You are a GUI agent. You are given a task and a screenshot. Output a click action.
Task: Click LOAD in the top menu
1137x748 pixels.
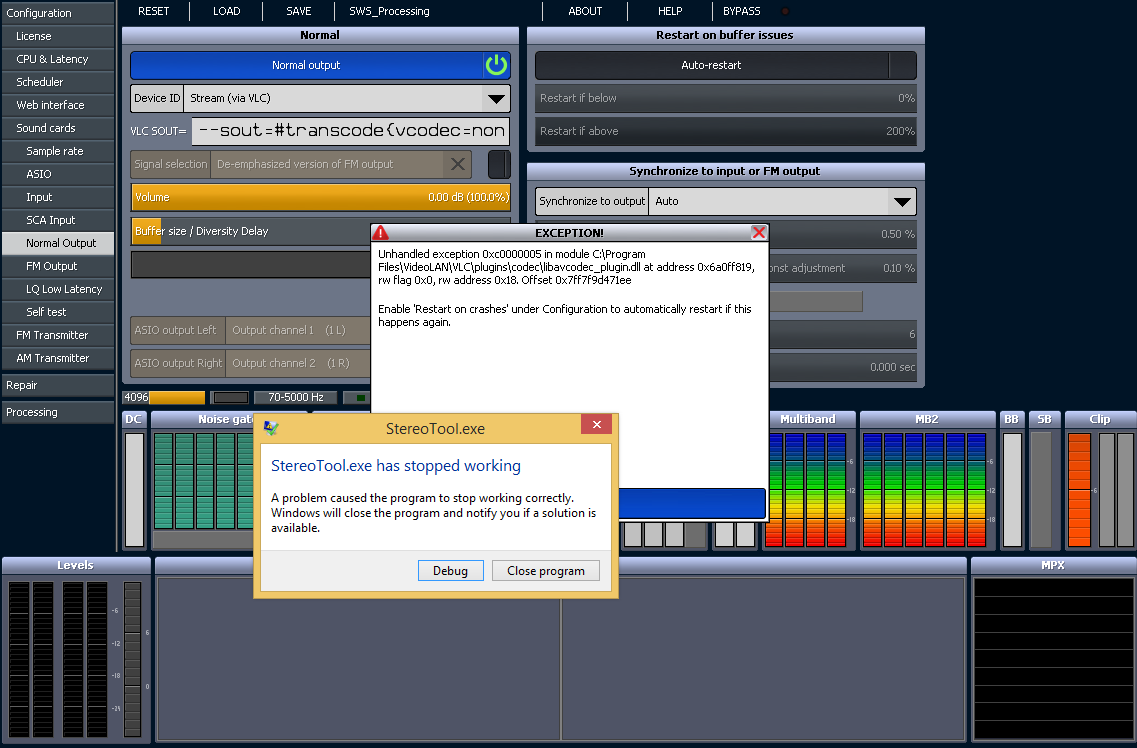tap(226, 12)
